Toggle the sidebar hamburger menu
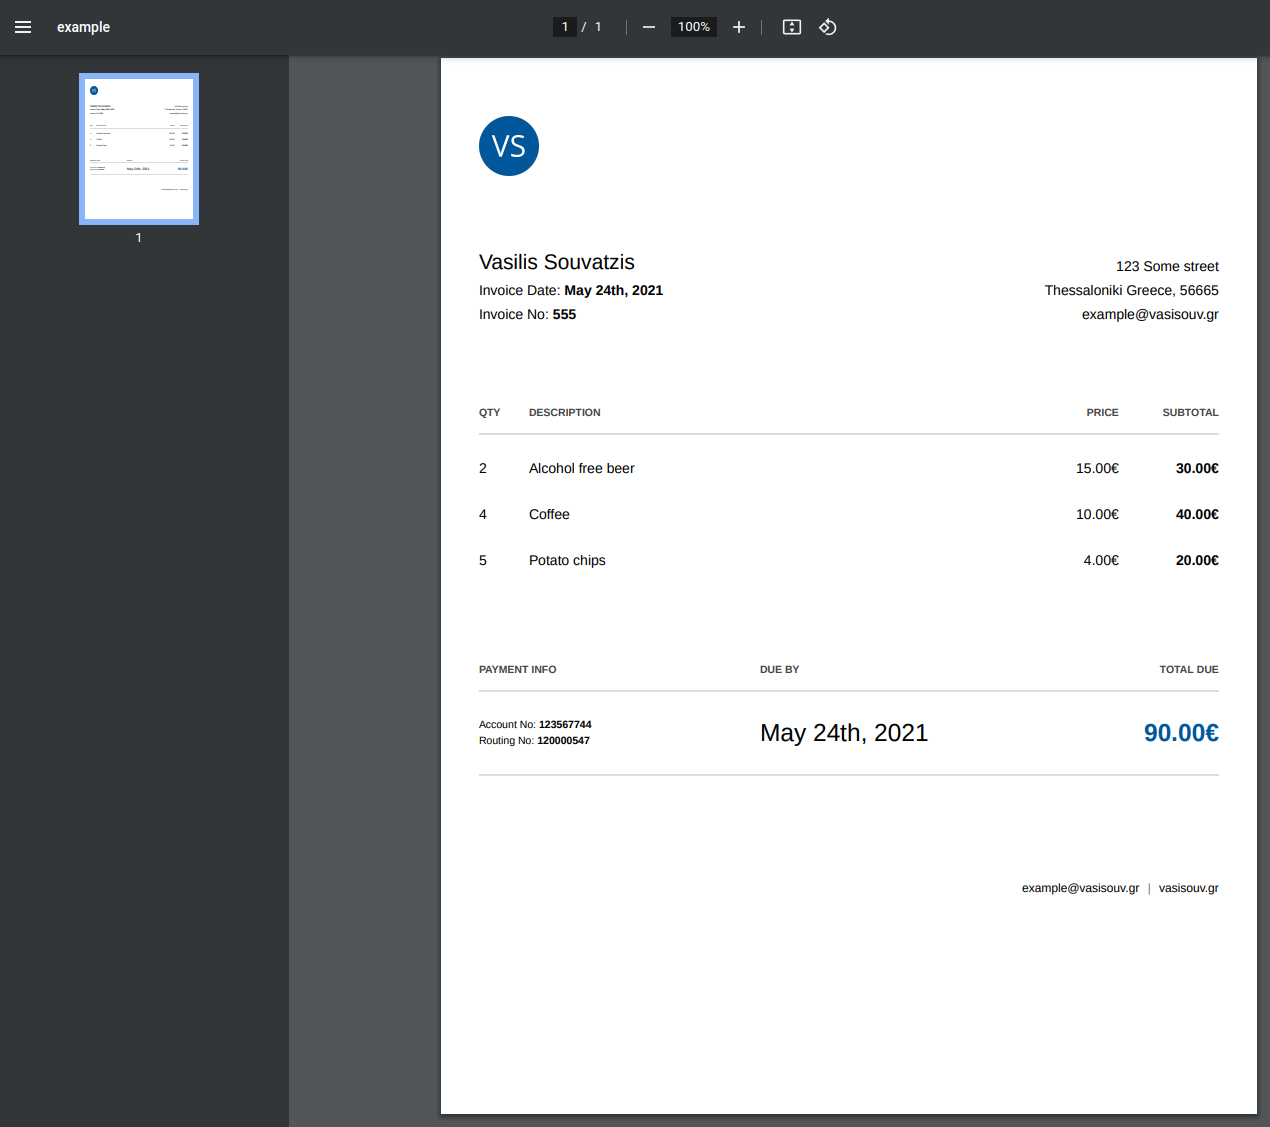Image resolution: width=1270 pixels, height=1127 pixels. point(23,27)
